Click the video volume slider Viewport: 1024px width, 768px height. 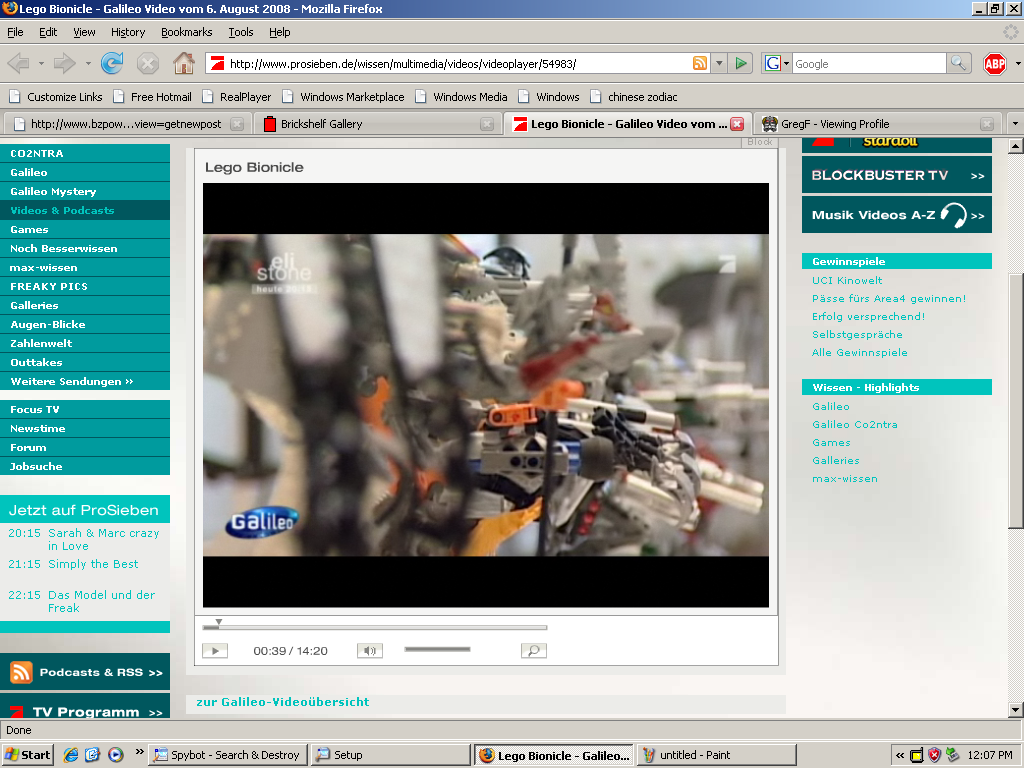(437, 649)
